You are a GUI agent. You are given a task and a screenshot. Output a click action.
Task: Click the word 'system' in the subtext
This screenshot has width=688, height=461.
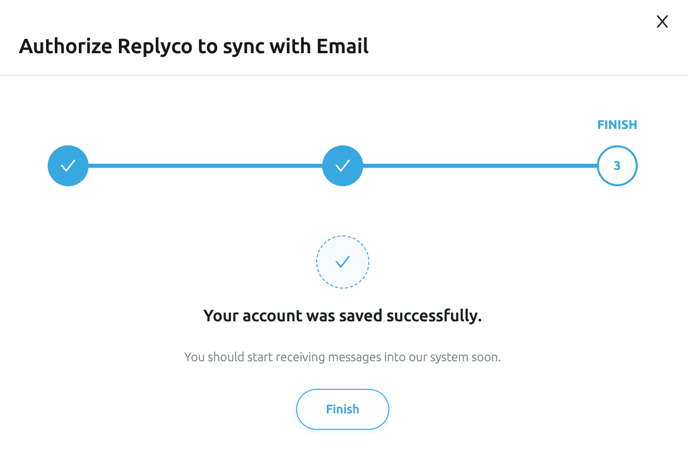tap(442, 357)
